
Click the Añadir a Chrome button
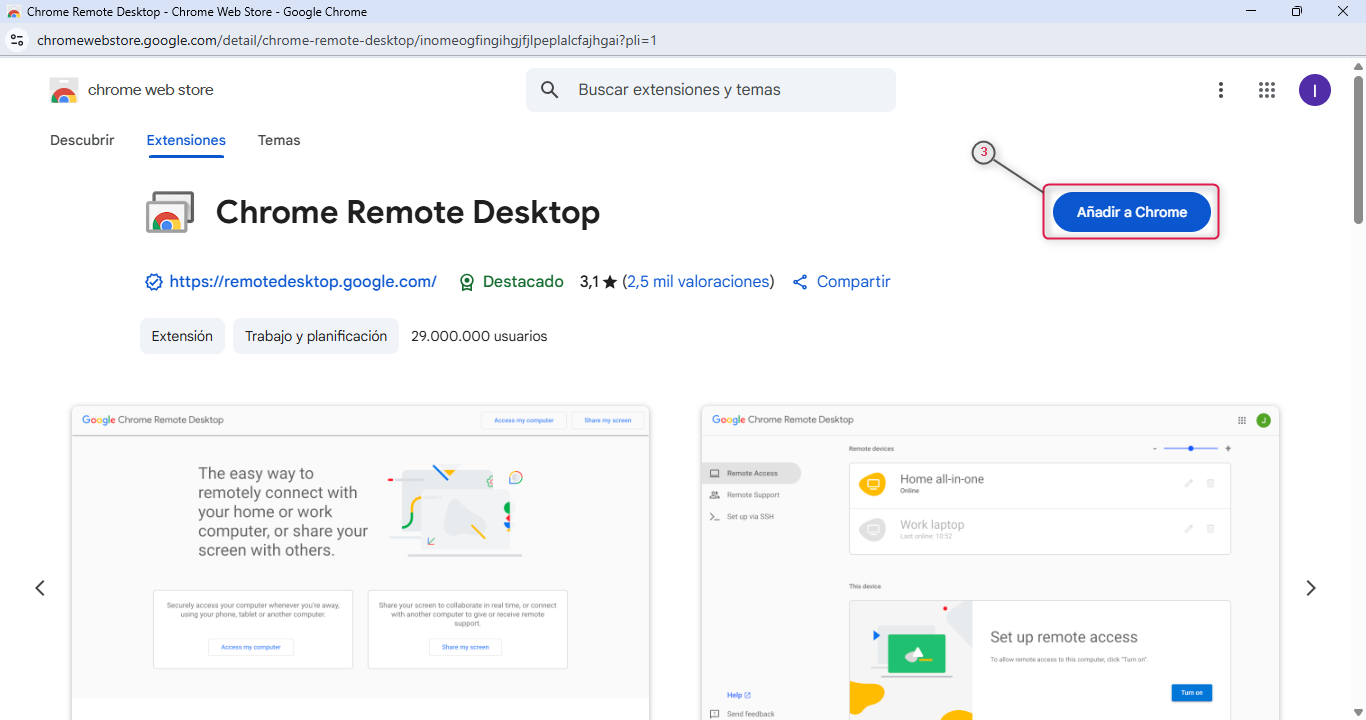click(x=1132, y=212)
